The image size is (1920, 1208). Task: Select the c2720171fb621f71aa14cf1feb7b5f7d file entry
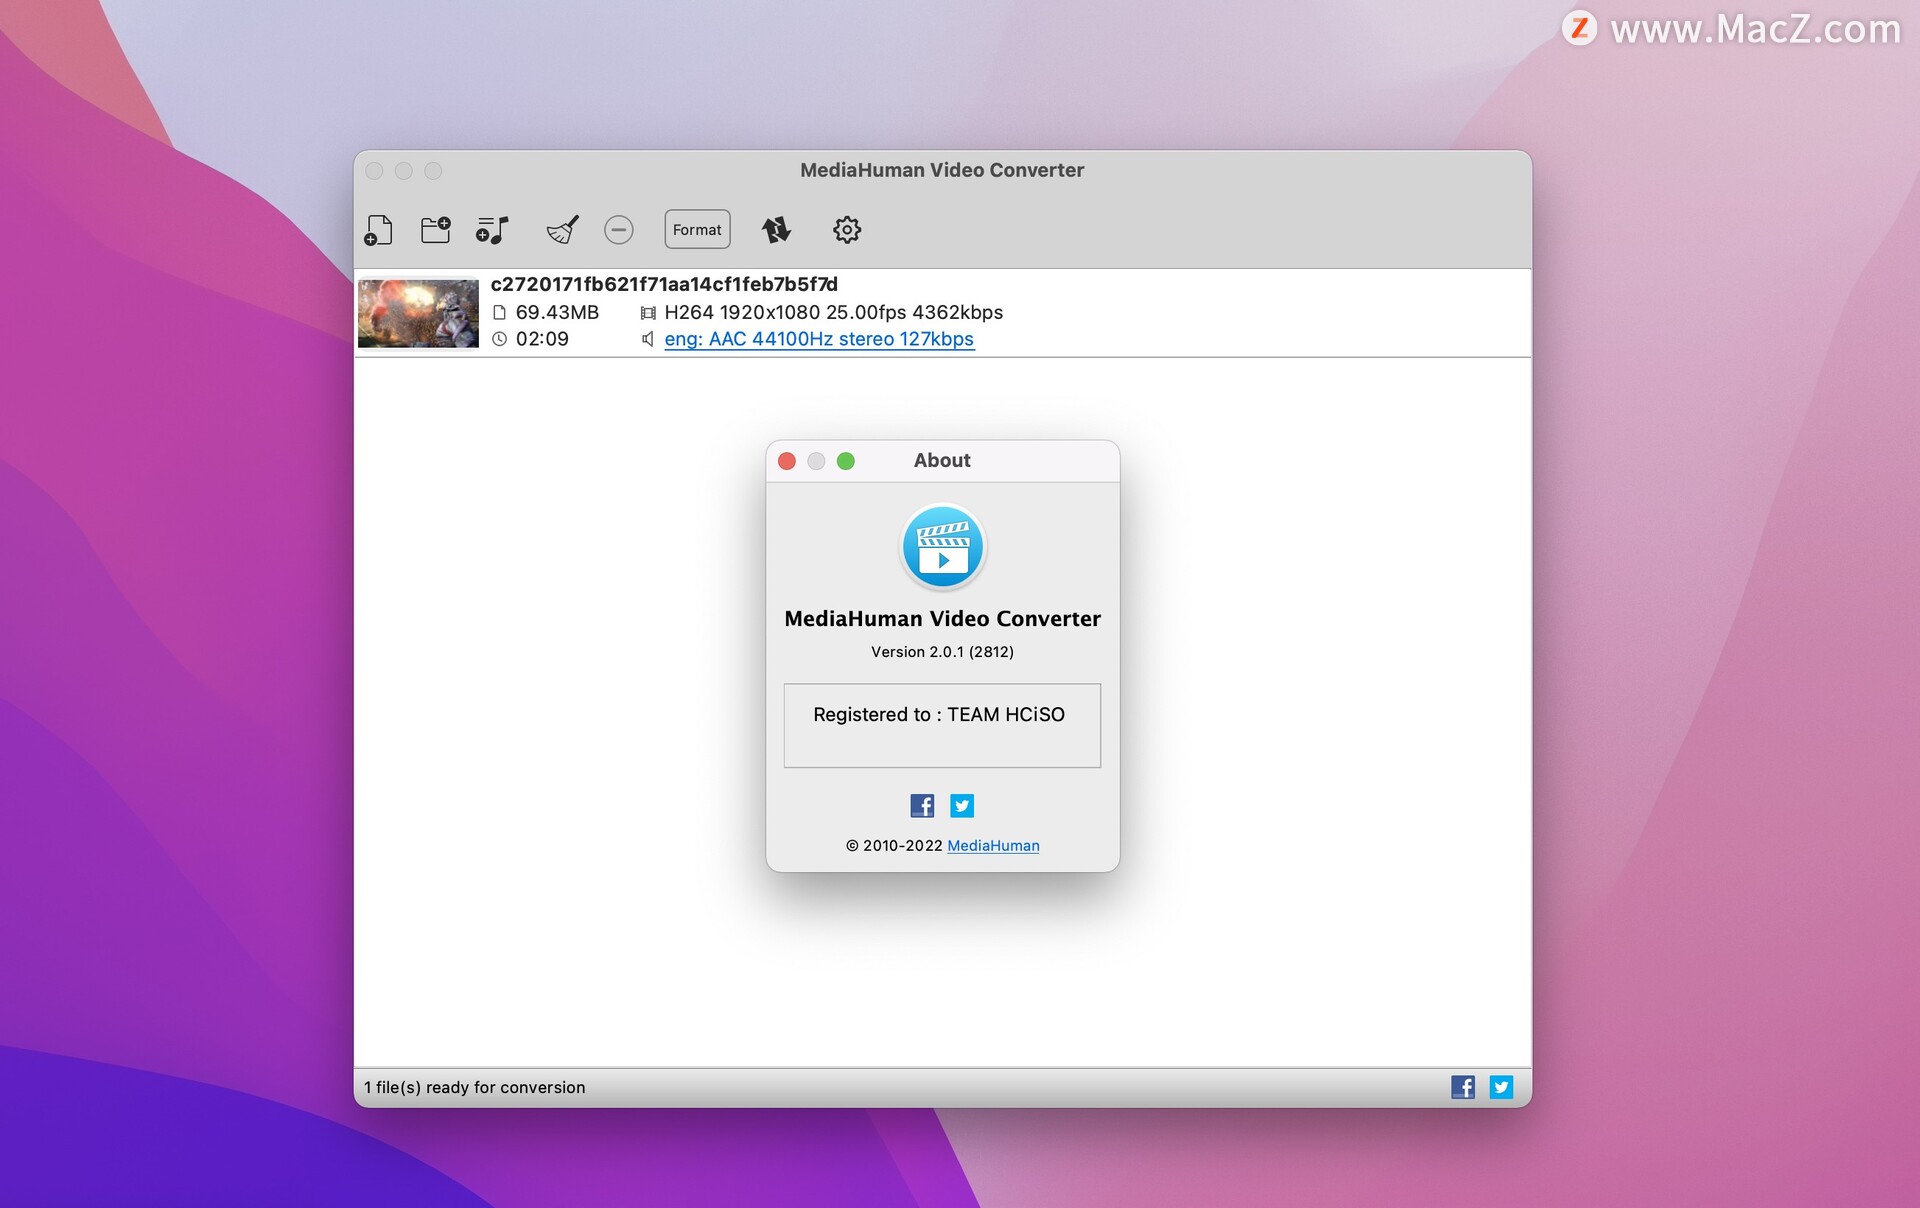tap(664, 284)
